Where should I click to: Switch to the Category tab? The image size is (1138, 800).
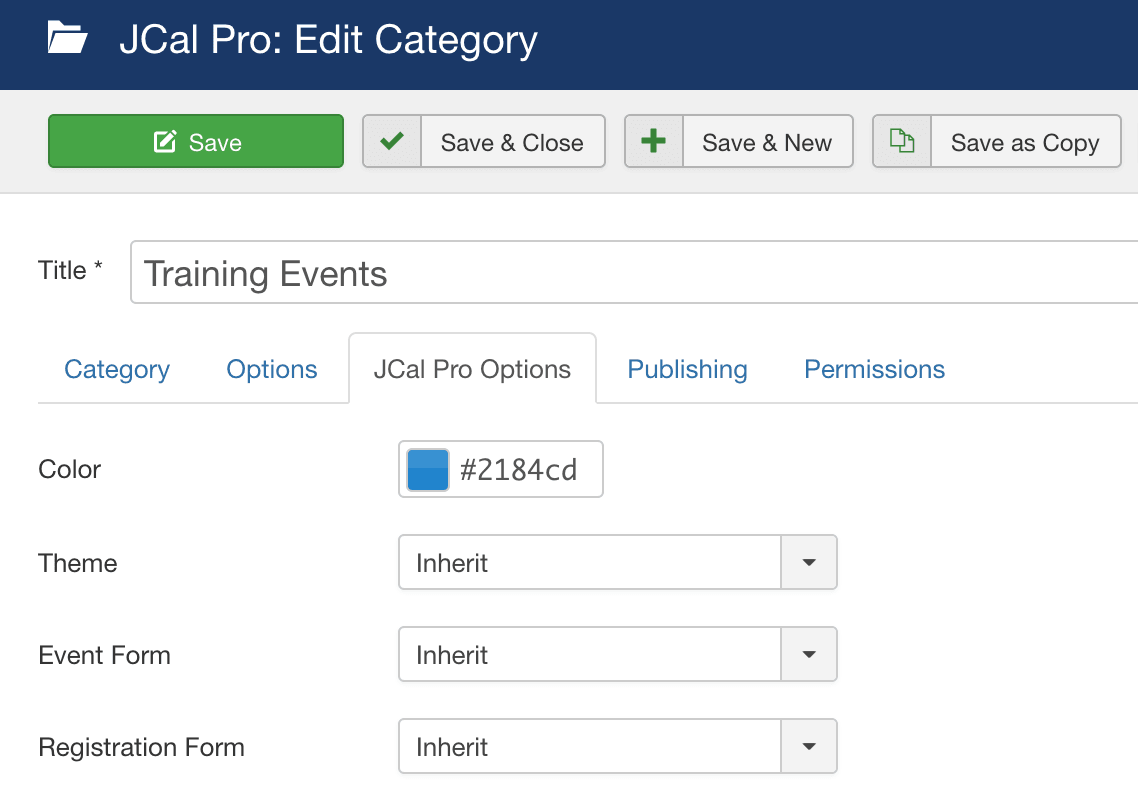click(117, 370)
